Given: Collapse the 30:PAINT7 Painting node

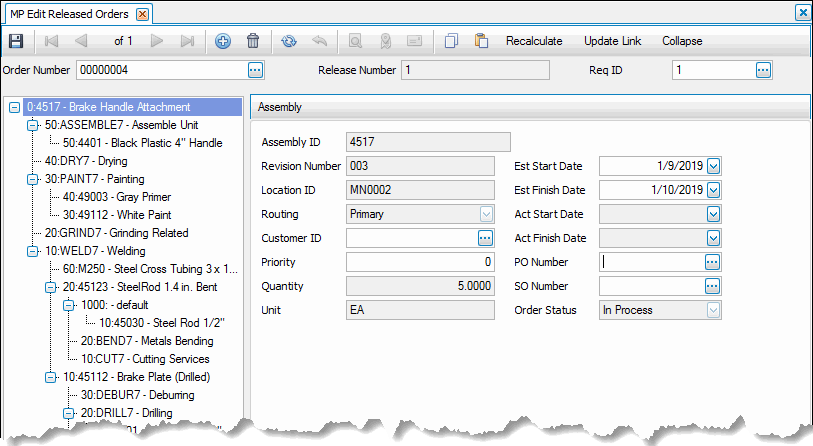Looking at the screenshot, I should 33,179.
